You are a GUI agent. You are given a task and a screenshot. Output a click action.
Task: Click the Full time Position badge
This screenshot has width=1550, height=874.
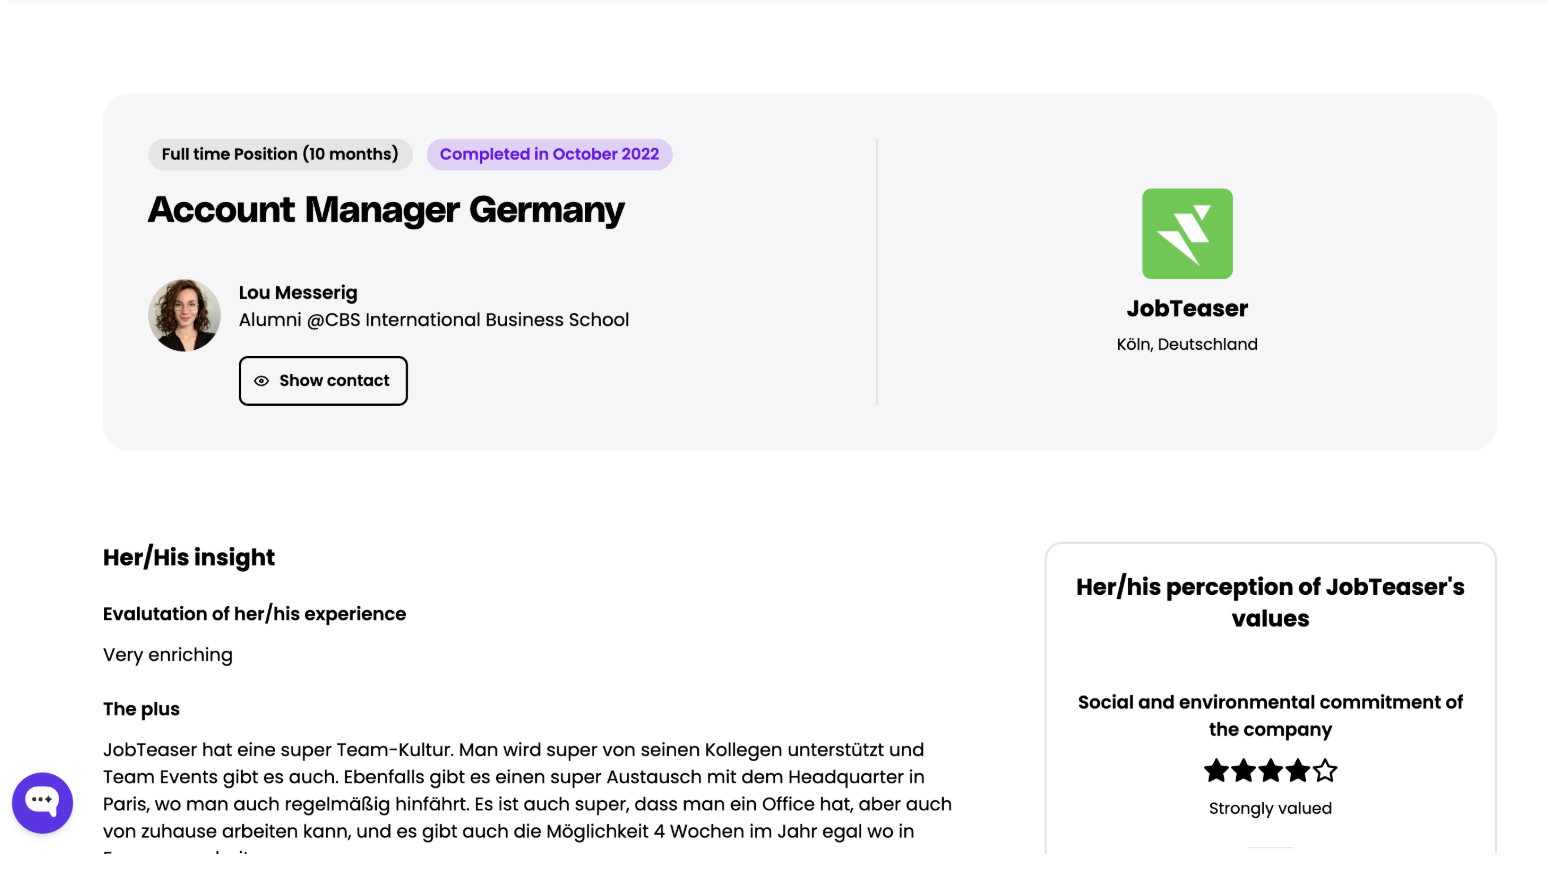280,154
